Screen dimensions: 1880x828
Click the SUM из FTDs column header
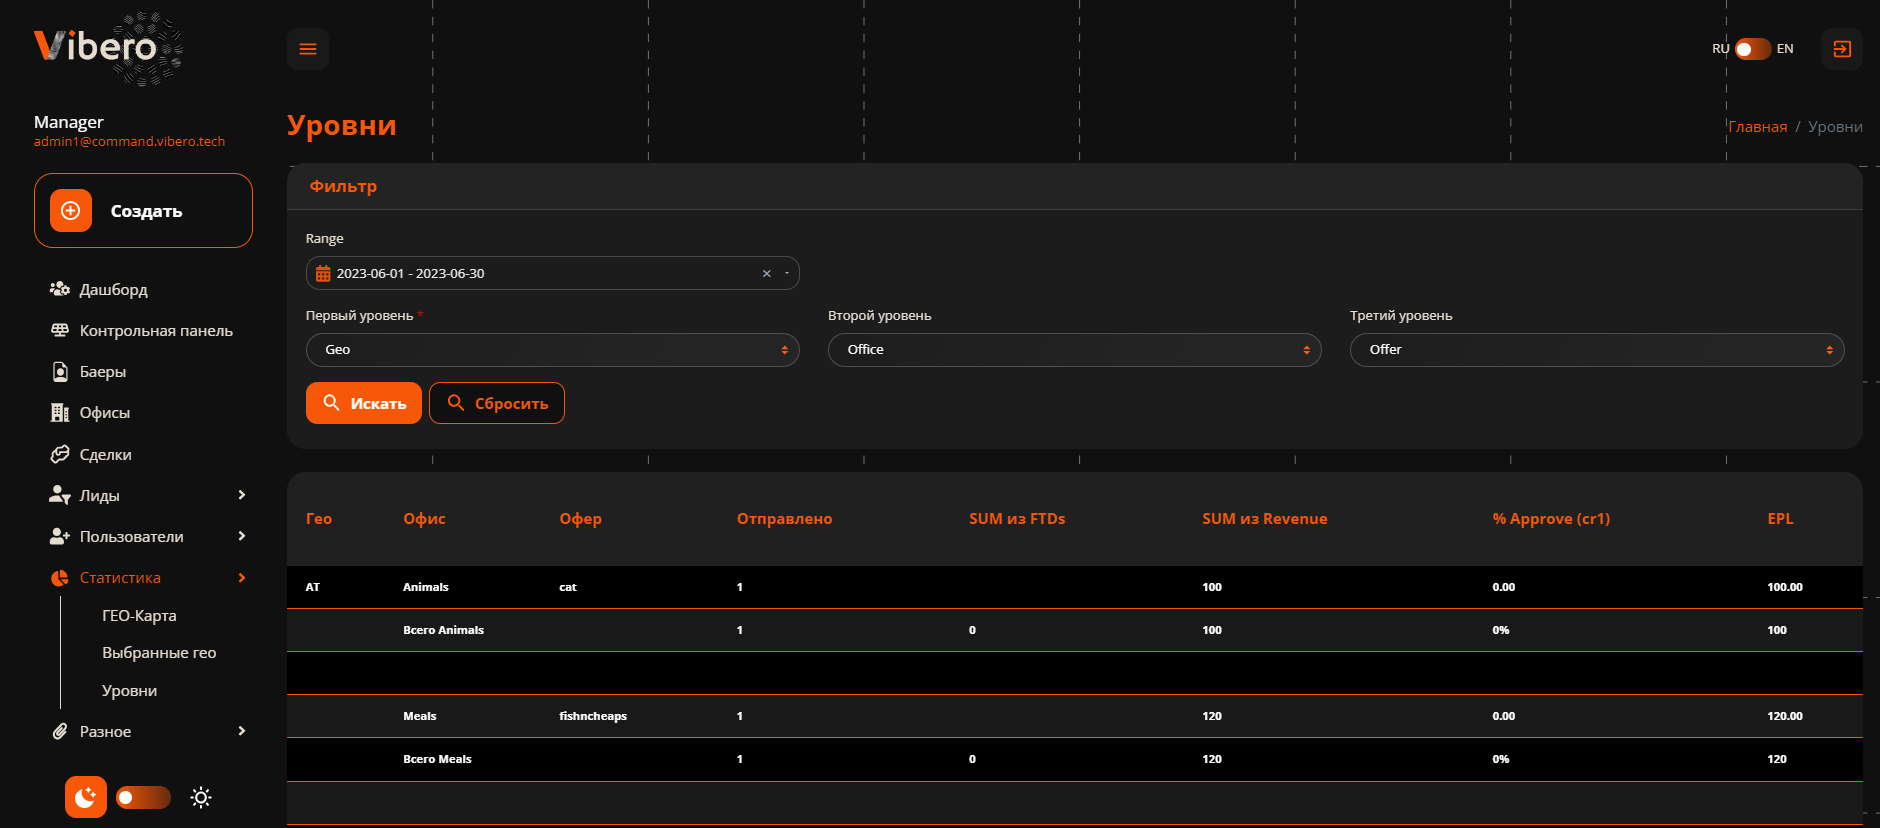pos(1017,519)
